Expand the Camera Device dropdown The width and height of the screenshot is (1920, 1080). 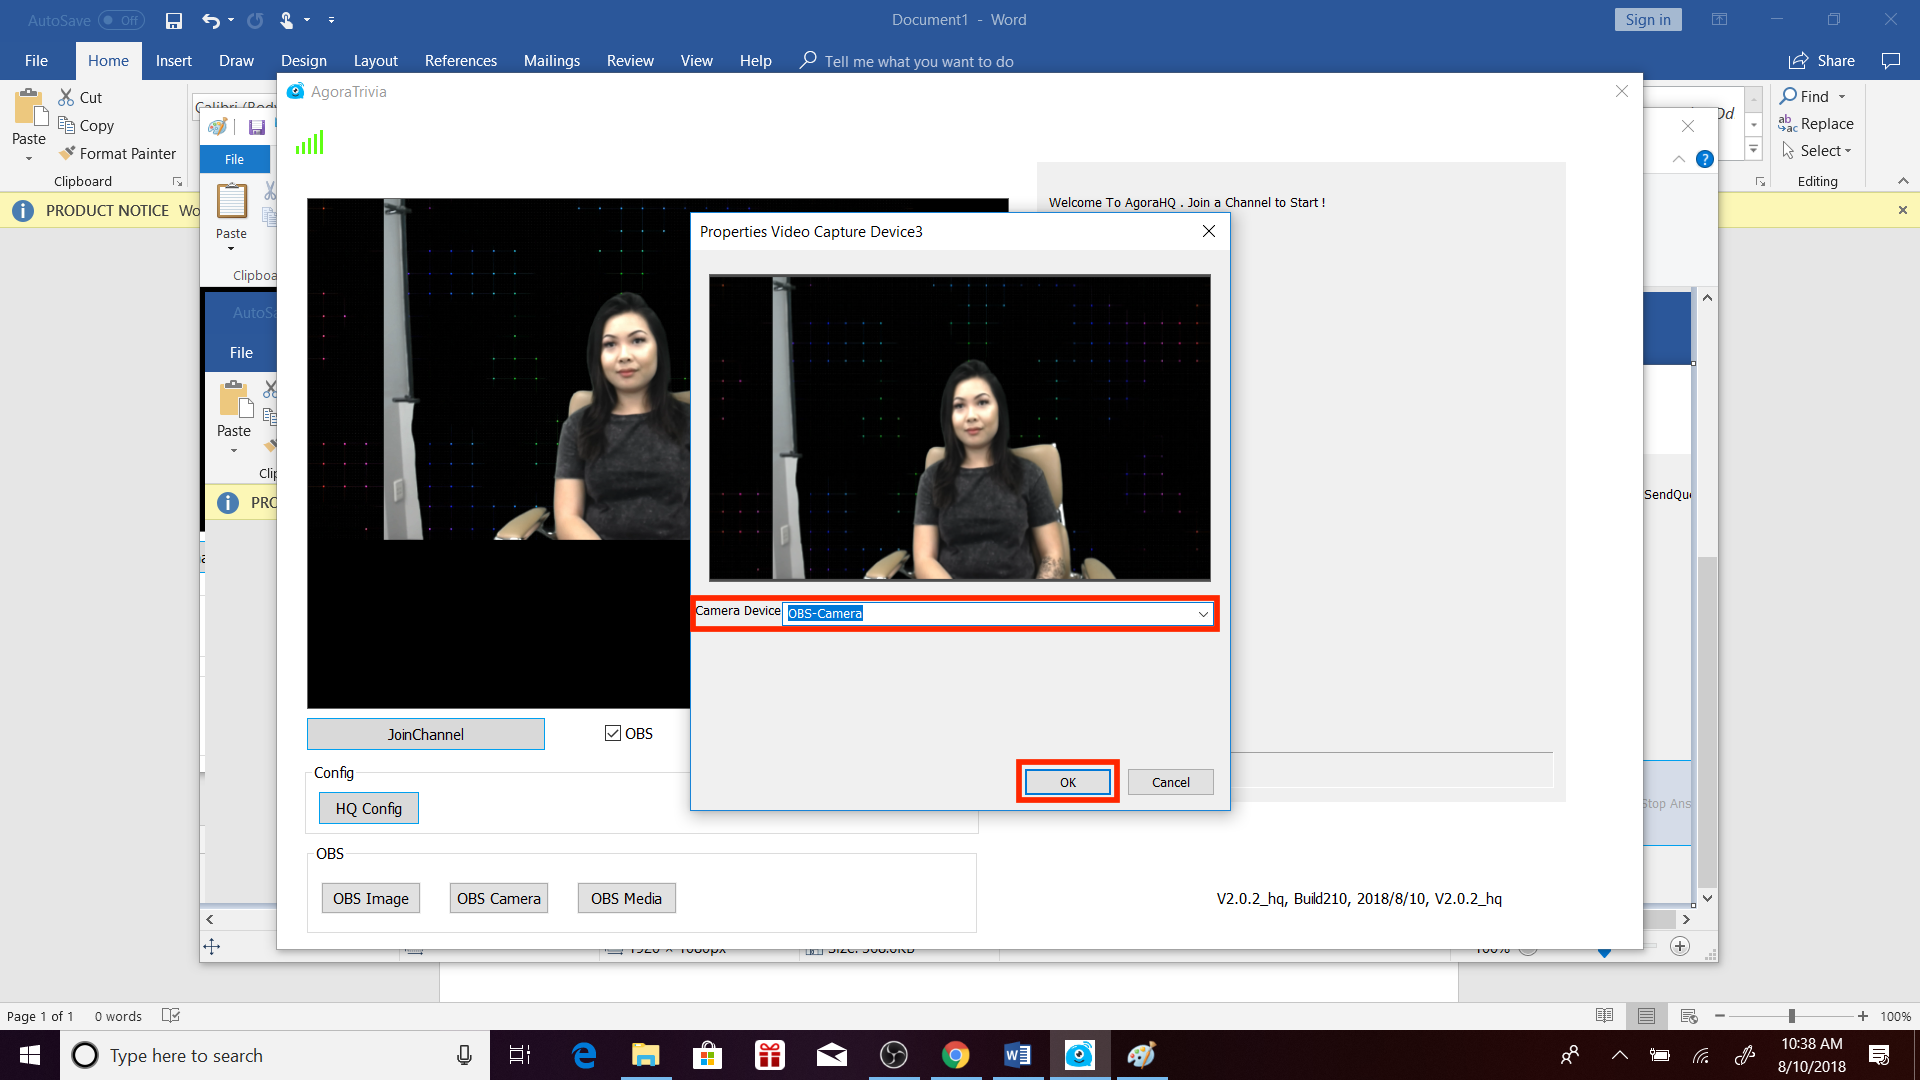click(x=1203, y=613)
